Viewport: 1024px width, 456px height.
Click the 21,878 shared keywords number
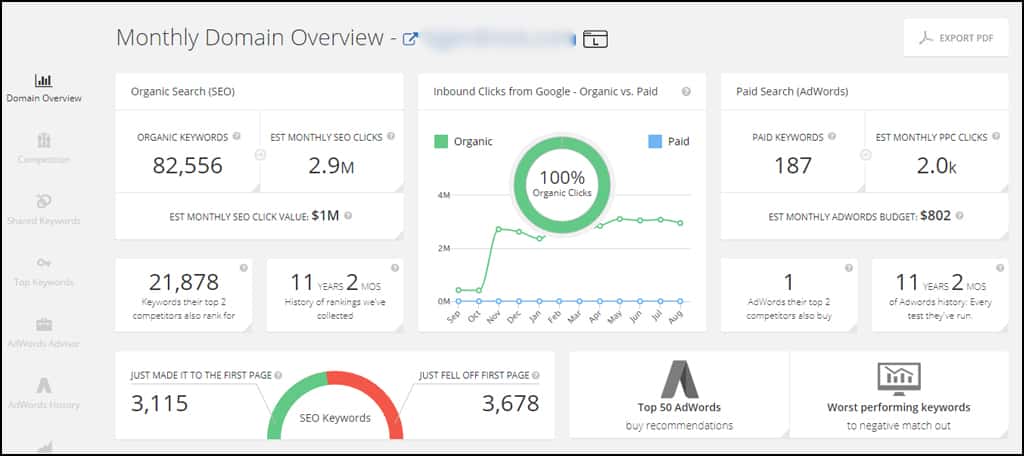184,282
